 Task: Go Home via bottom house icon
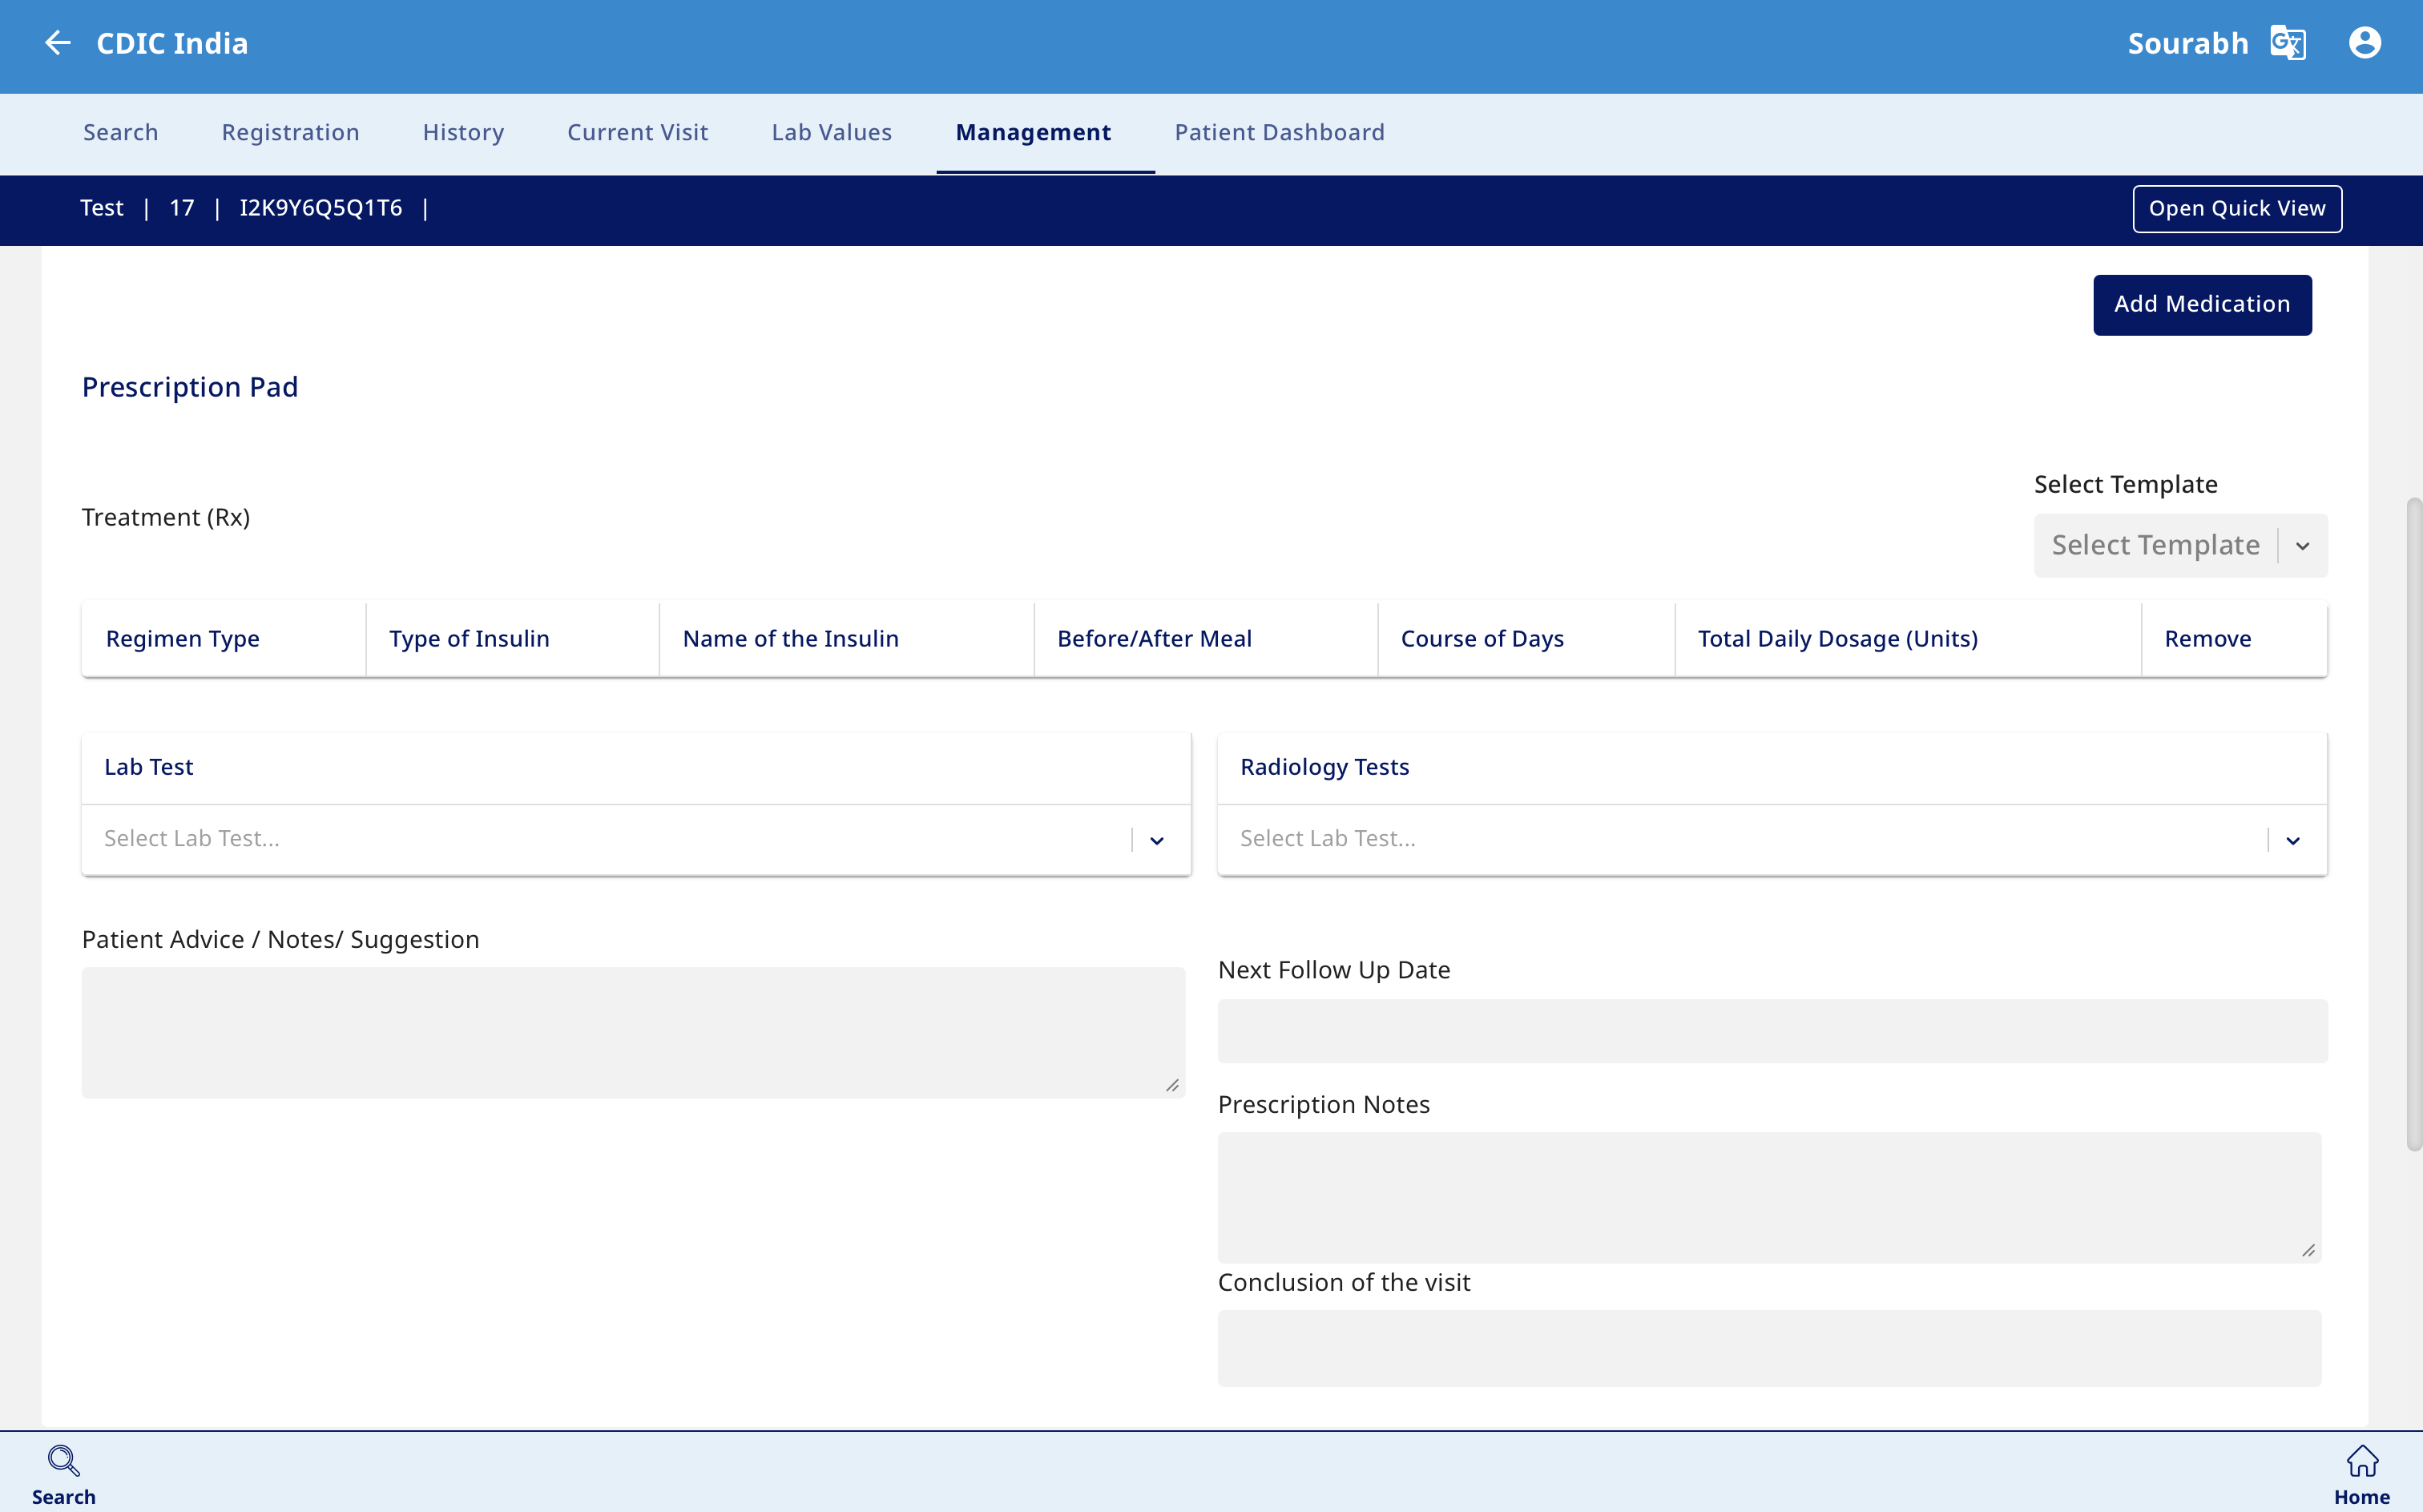2361,1461
